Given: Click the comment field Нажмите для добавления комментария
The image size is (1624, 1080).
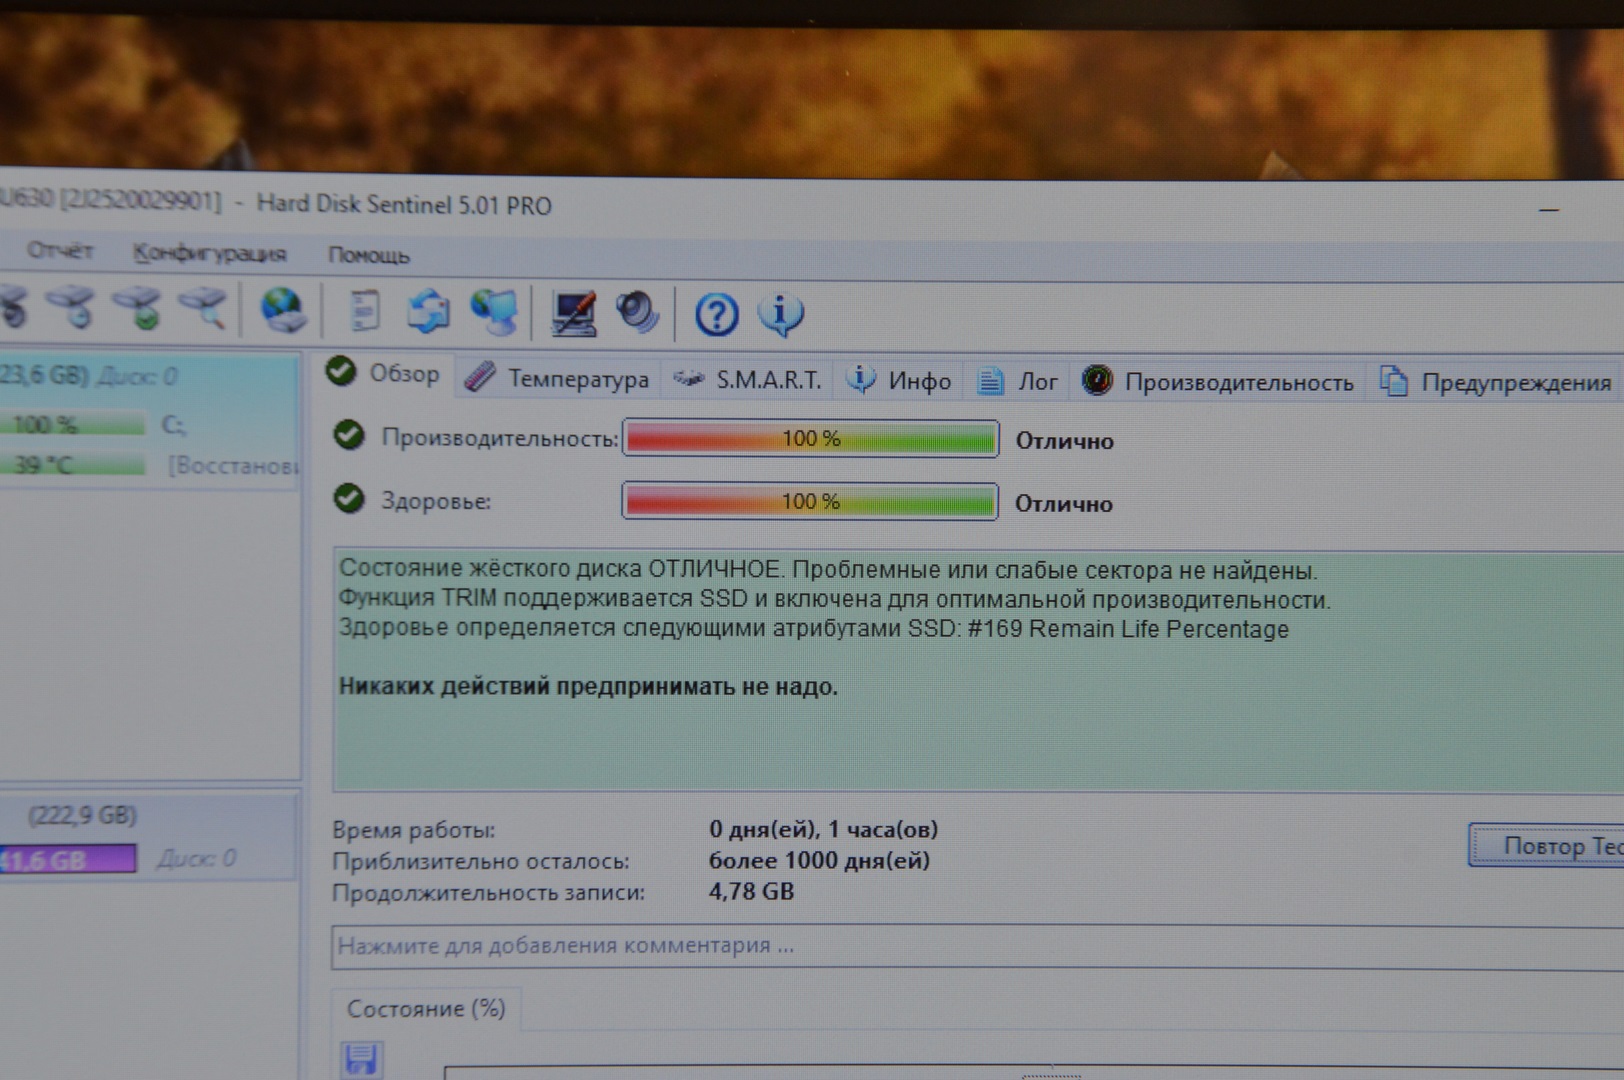Looking at the screenshot, I should [975, 946].
